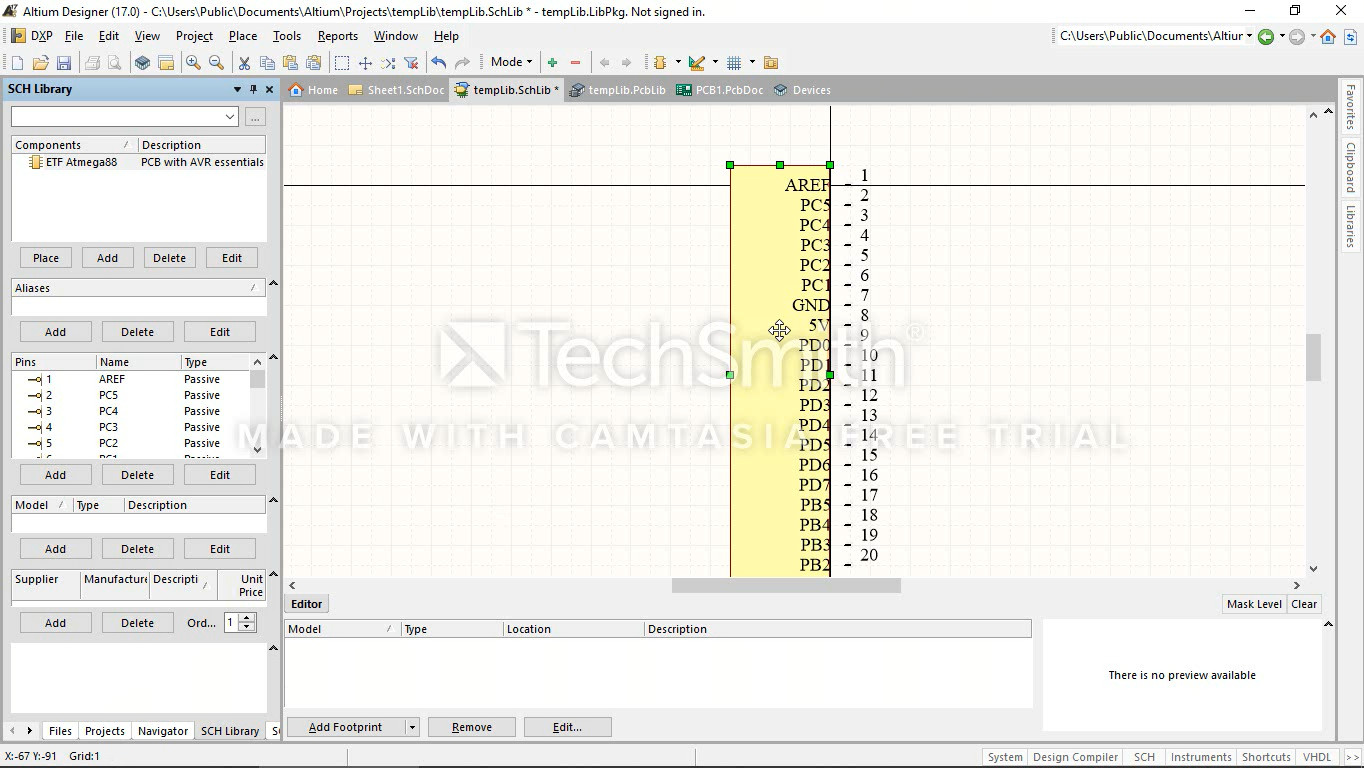Image resolution: width=1364 pixels, height=768 pixels.
Task: Open the Place menu
Action: 242,36
